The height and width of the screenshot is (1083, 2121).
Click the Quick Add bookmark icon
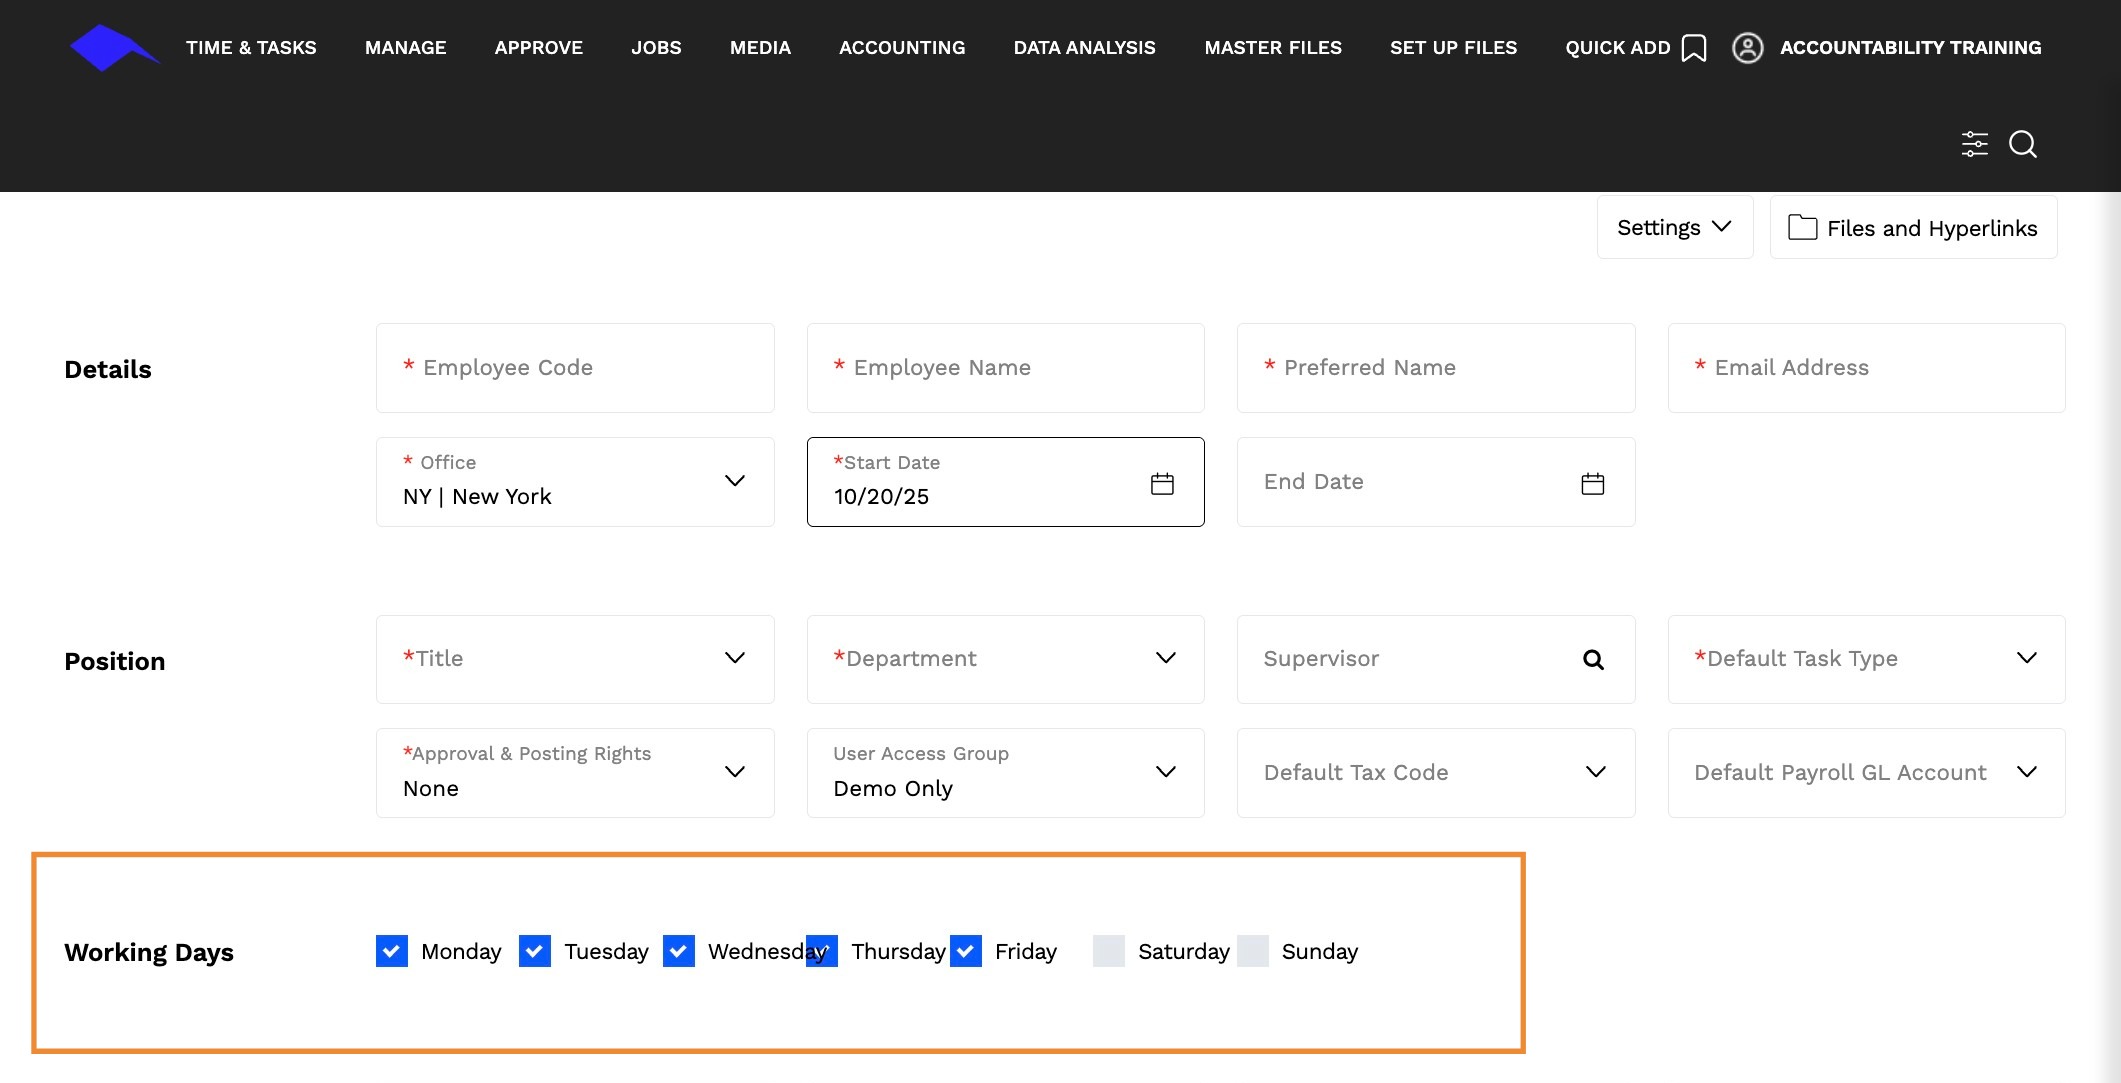pyautogui.click(x=1694, y=48)
